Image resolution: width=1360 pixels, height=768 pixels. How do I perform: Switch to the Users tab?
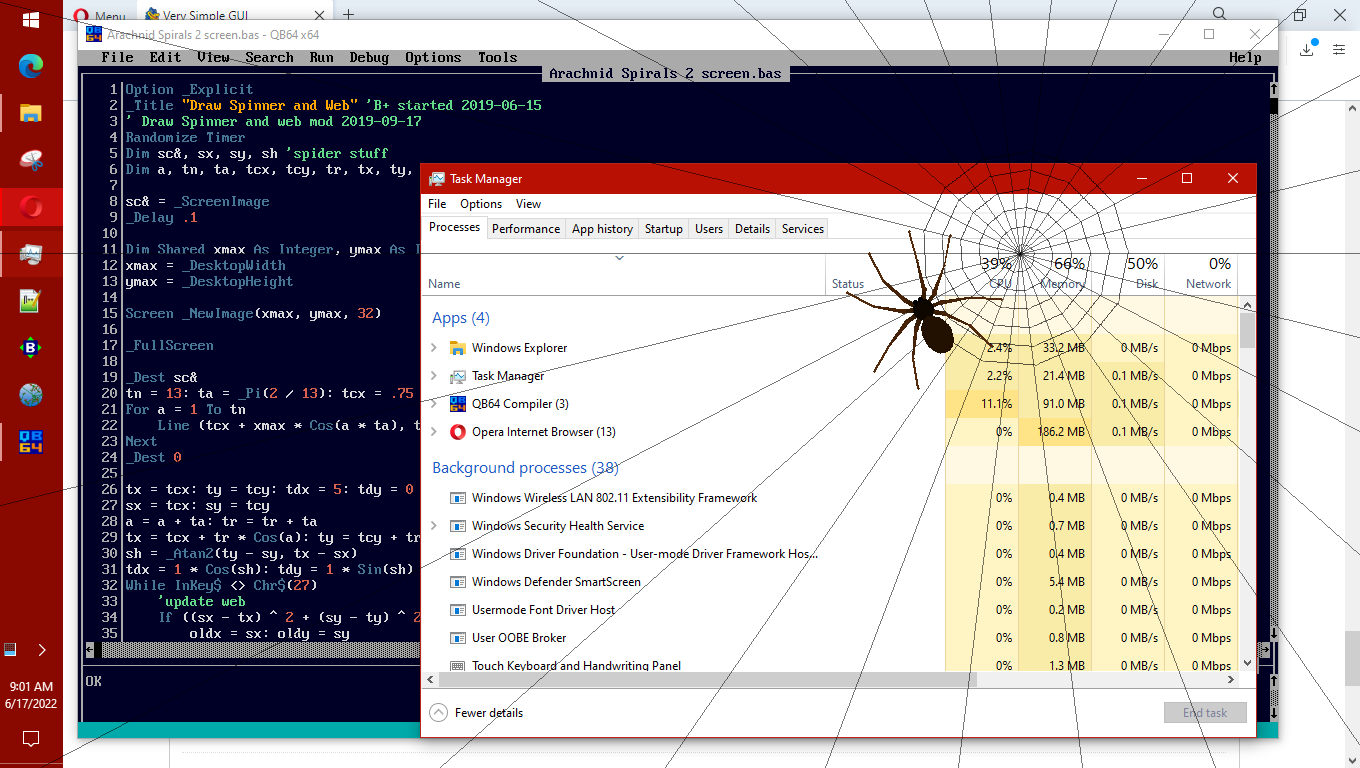[x=709, y=229]
